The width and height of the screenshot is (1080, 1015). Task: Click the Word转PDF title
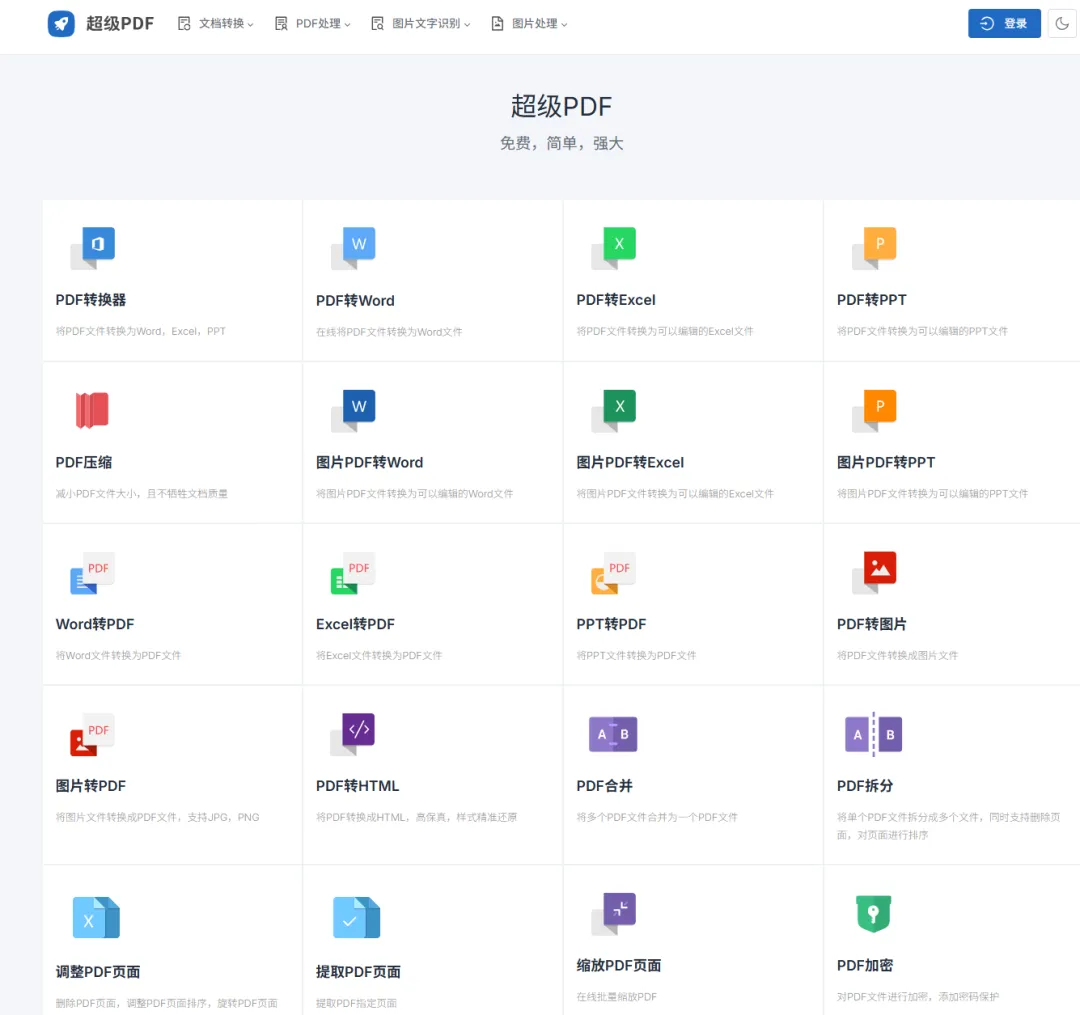pyautogui.click(x=94, y=624)
